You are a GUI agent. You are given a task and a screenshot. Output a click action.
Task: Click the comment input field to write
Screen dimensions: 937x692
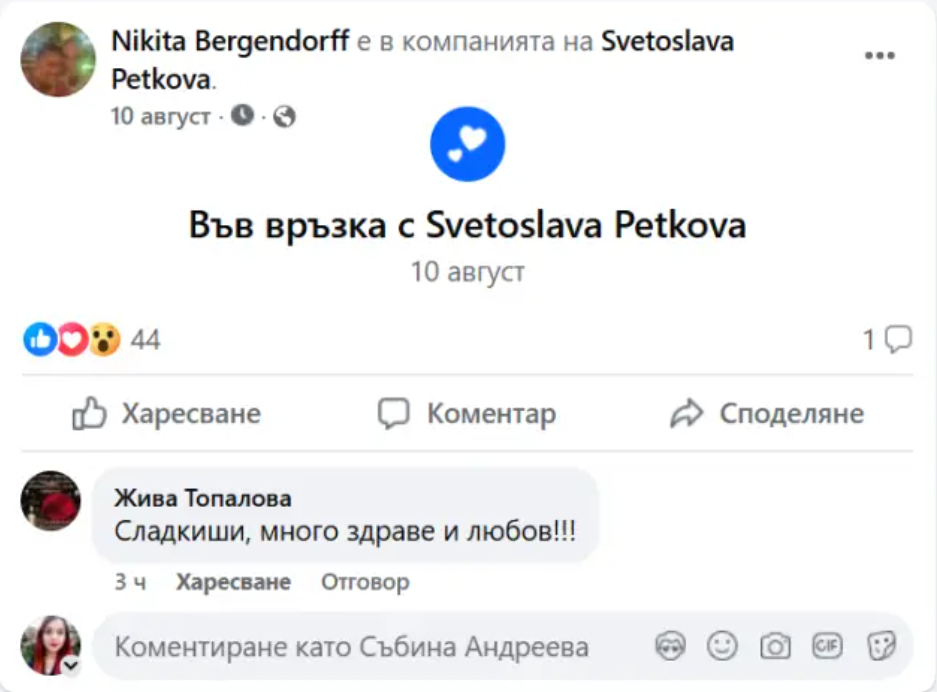tap(350, 648)
